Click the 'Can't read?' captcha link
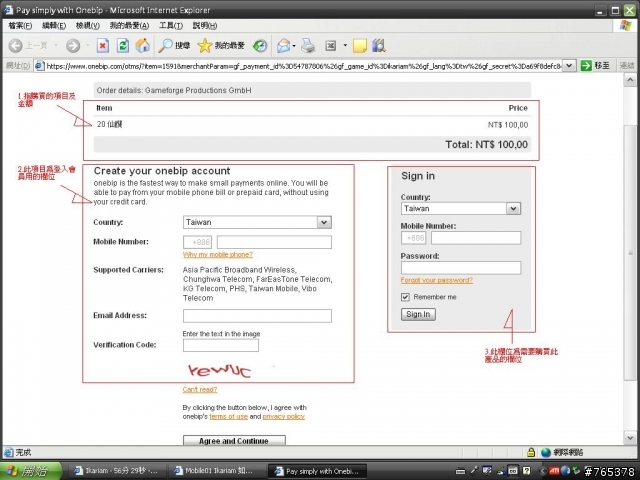The width and height of the screenshot is (640, 480). 200,389
